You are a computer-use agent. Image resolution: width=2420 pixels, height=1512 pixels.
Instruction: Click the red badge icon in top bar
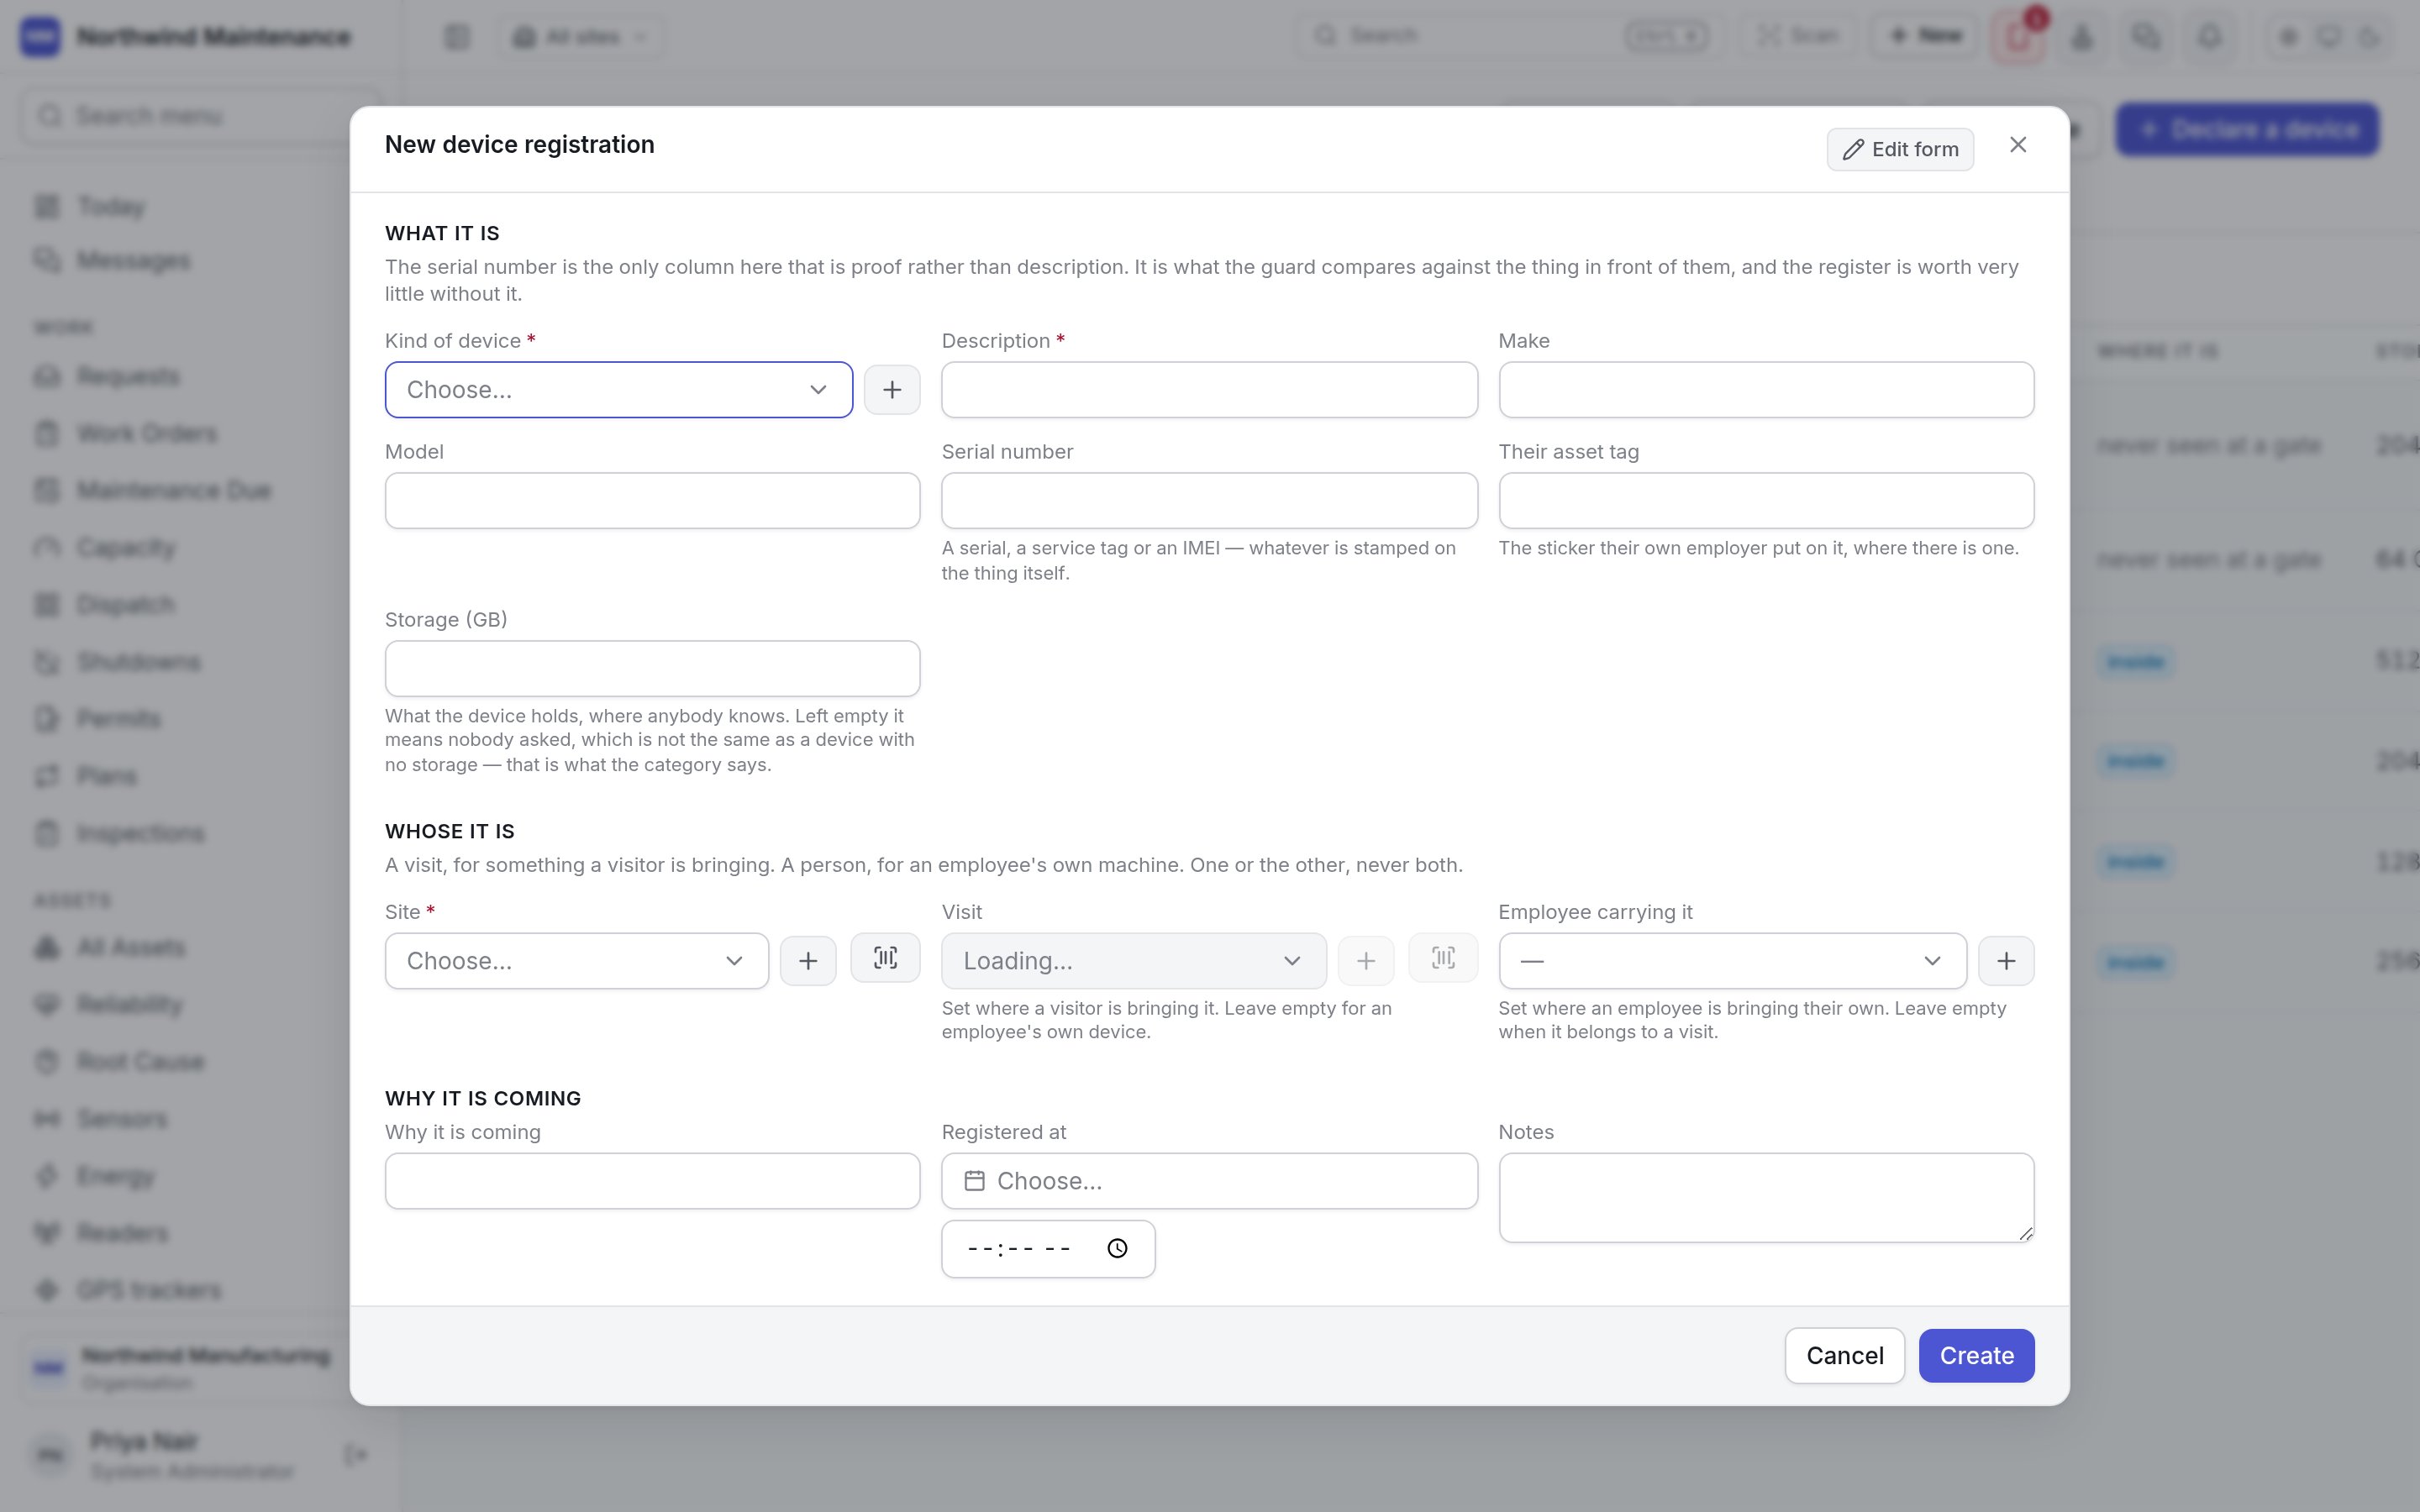point(2019,37)
